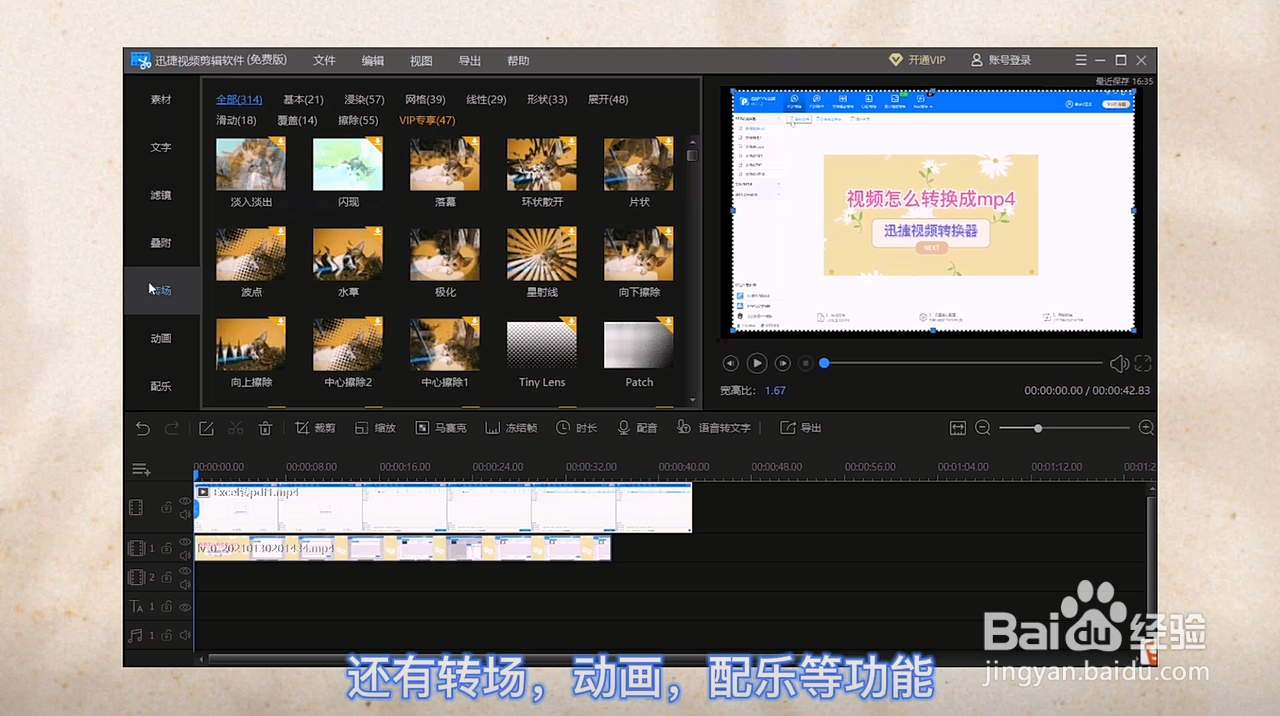Mute the audio track with the speaker icon
Screen dimensions: 1280x716
coord(183,634)
